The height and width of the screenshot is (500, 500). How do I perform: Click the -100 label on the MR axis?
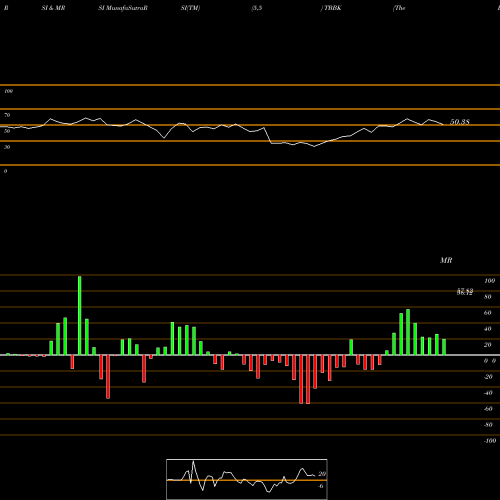pyautogui.click(x=490, y=441)
